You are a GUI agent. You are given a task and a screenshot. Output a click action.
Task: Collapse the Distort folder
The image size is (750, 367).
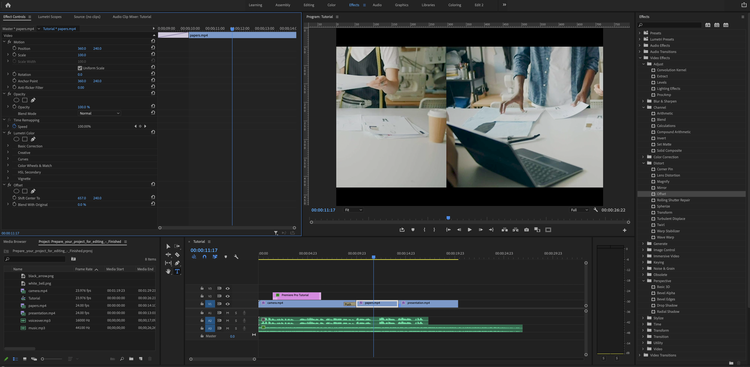644,163
